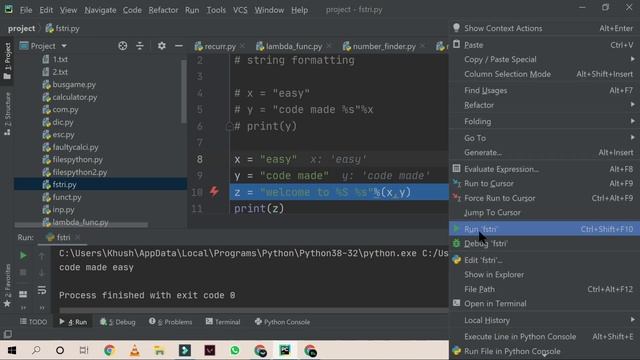This screenshot has height=360, width=640.
Task: Click the locate/scroll-from-source target icon
Action: (x=122, y=46)
